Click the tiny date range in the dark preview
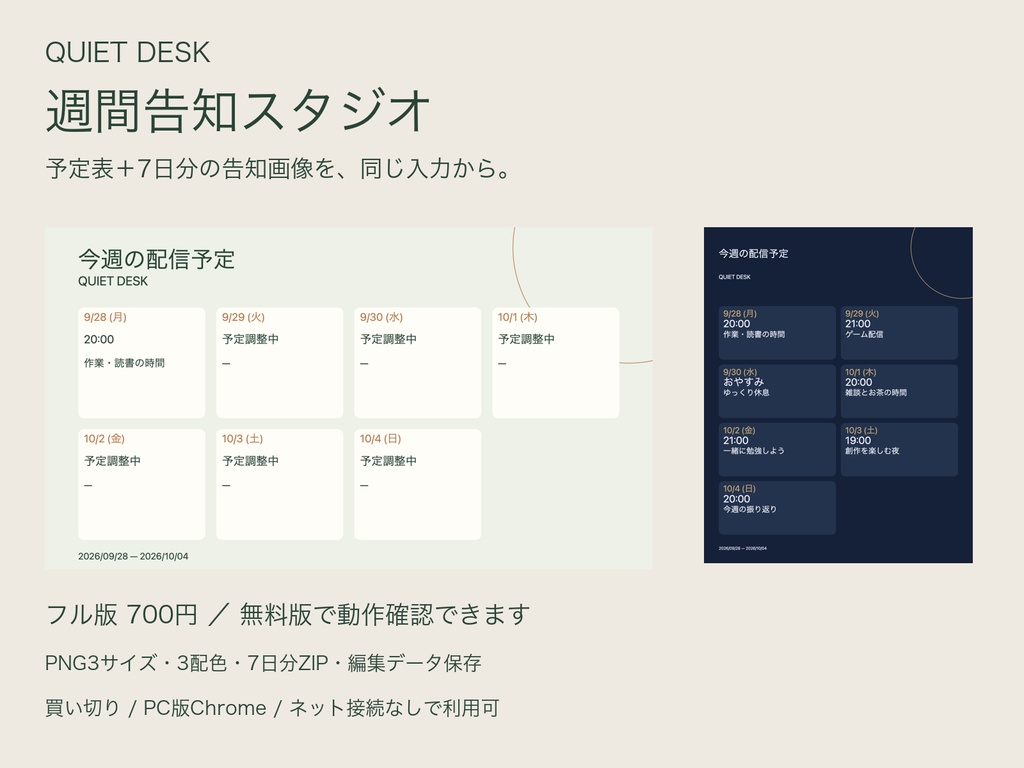 (x=743, y=549)
